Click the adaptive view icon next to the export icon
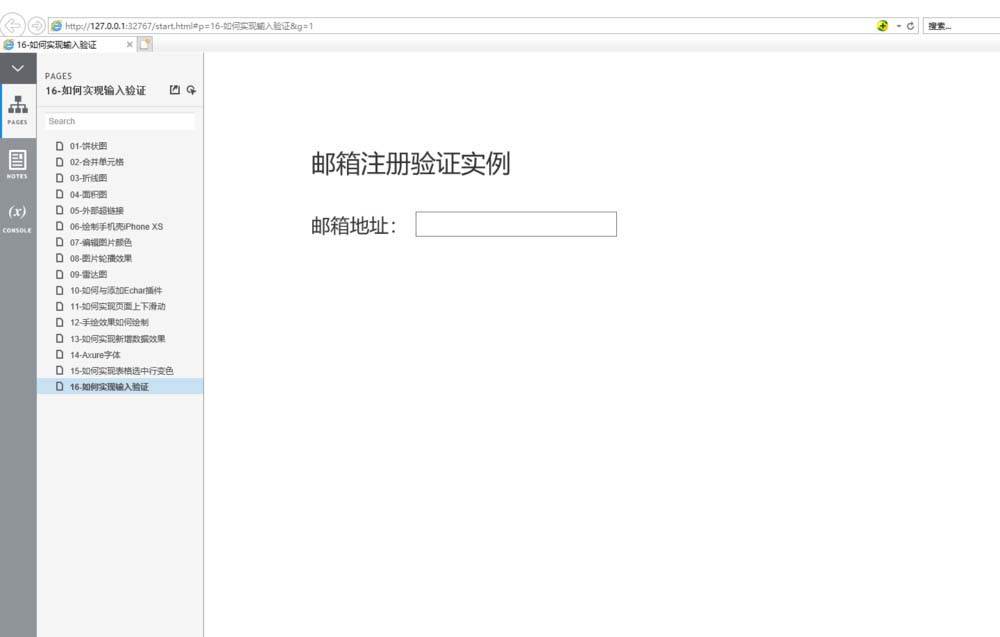This screenshot has height=637, width=1000. click(191, 90)
